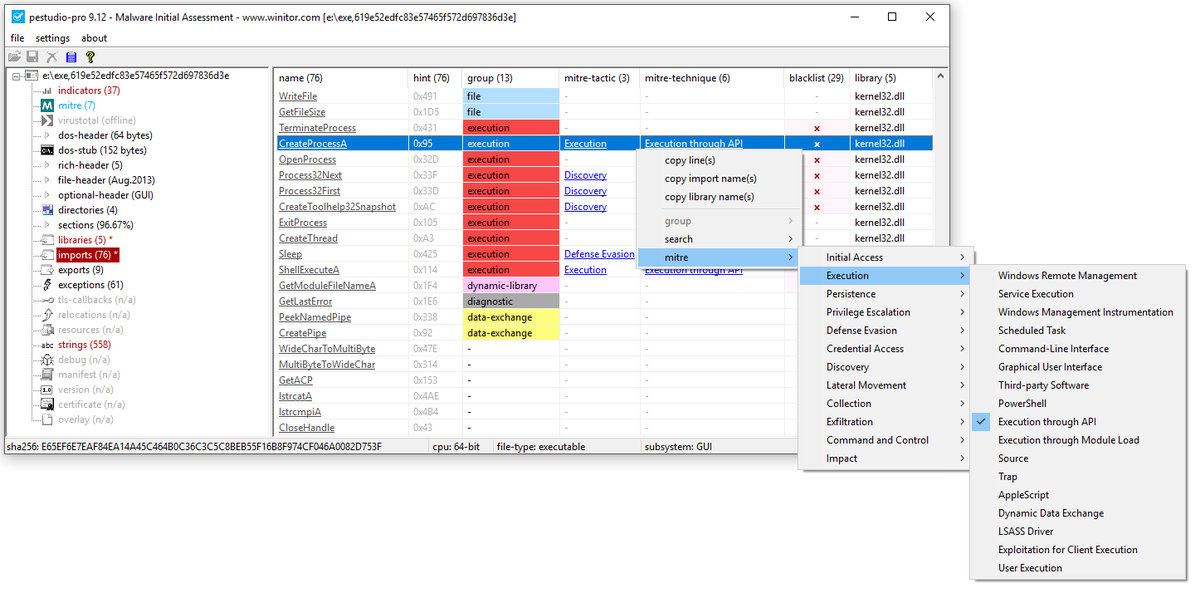Click the pestudio app icon in title bar
The image size is (1200, 598).
(18, 17)
